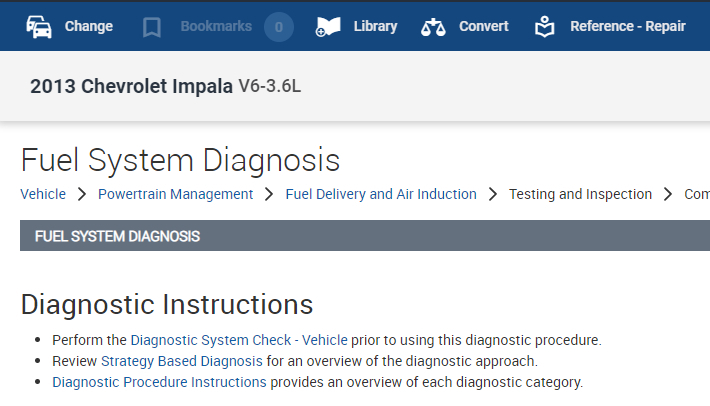This screenshot has height=406, width=710.
Task: Click the Convert scales icon
Action: coord(433,27)
